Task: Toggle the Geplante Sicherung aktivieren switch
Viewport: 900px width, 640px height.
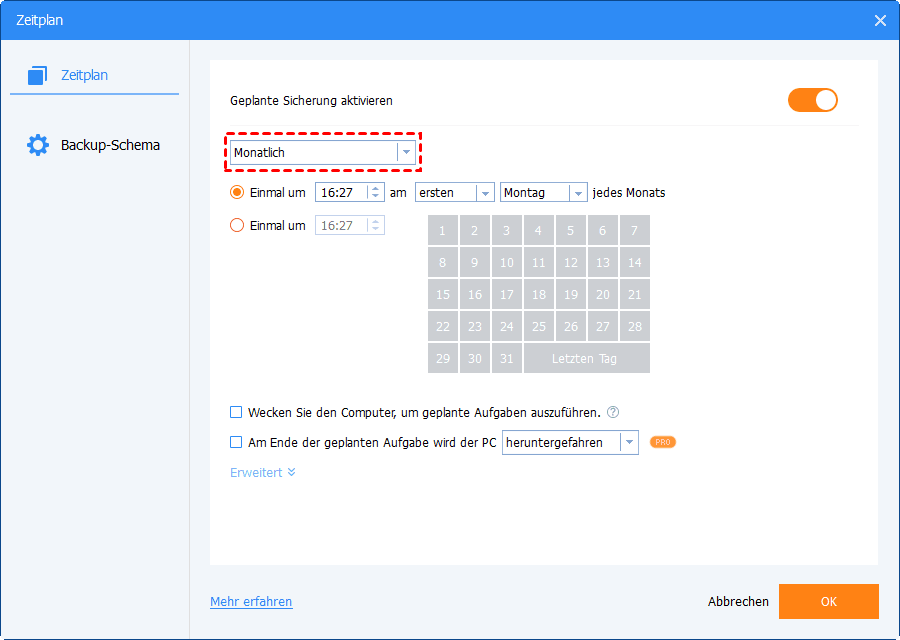Action: pyautogui.click(x=812, y=100)
